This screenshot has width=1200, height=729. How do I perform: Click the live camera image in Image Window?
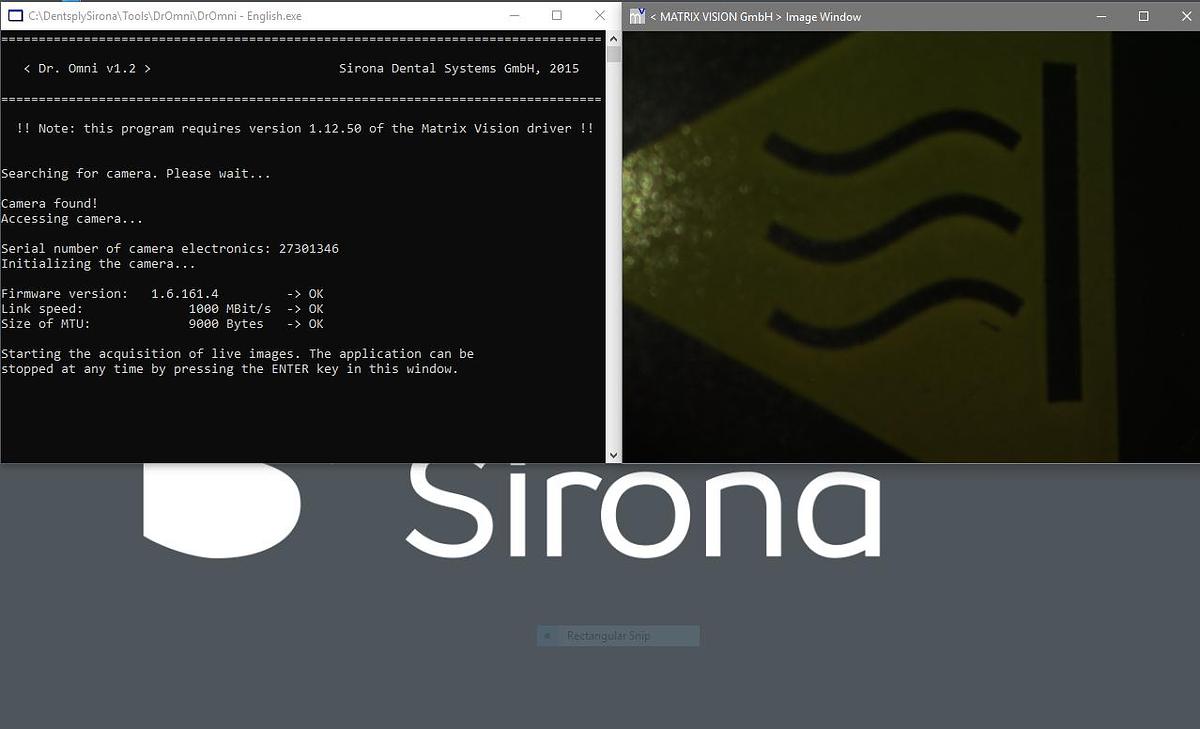(911, 247)
